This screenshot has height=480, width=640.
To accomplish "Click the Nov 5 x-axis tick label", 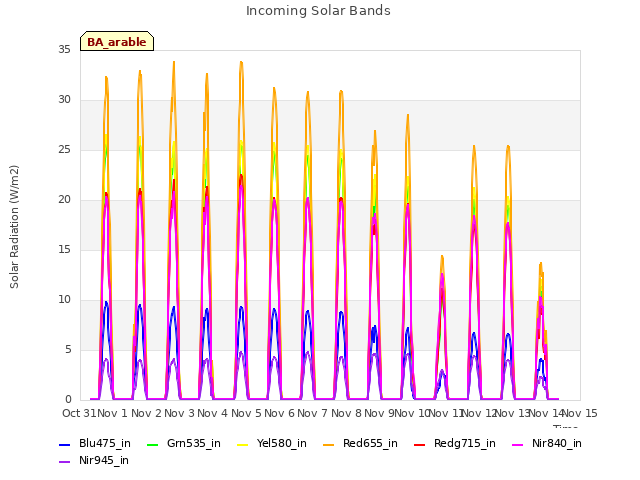I will point(246,413).
